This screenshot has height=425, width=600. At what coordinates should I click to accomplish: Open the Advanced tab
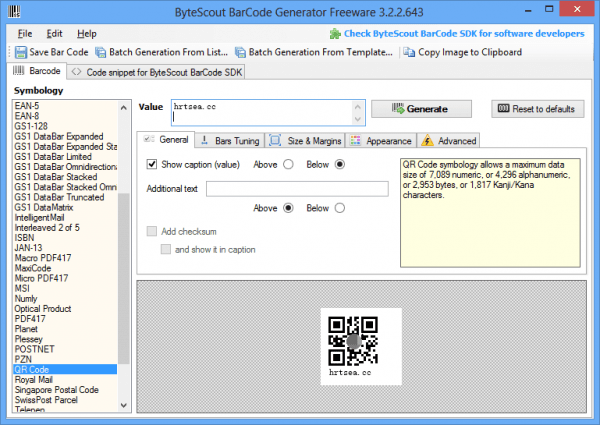[448, 141]
